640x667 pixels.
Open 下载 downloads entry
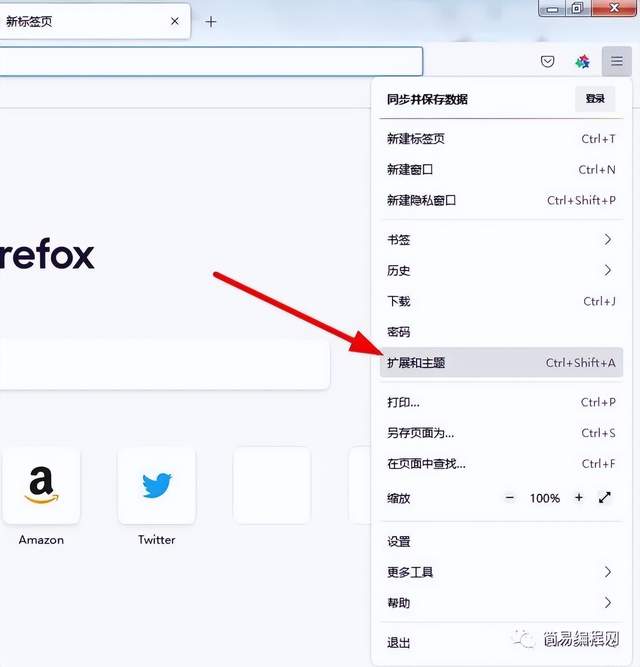click(x=501, y=301)
